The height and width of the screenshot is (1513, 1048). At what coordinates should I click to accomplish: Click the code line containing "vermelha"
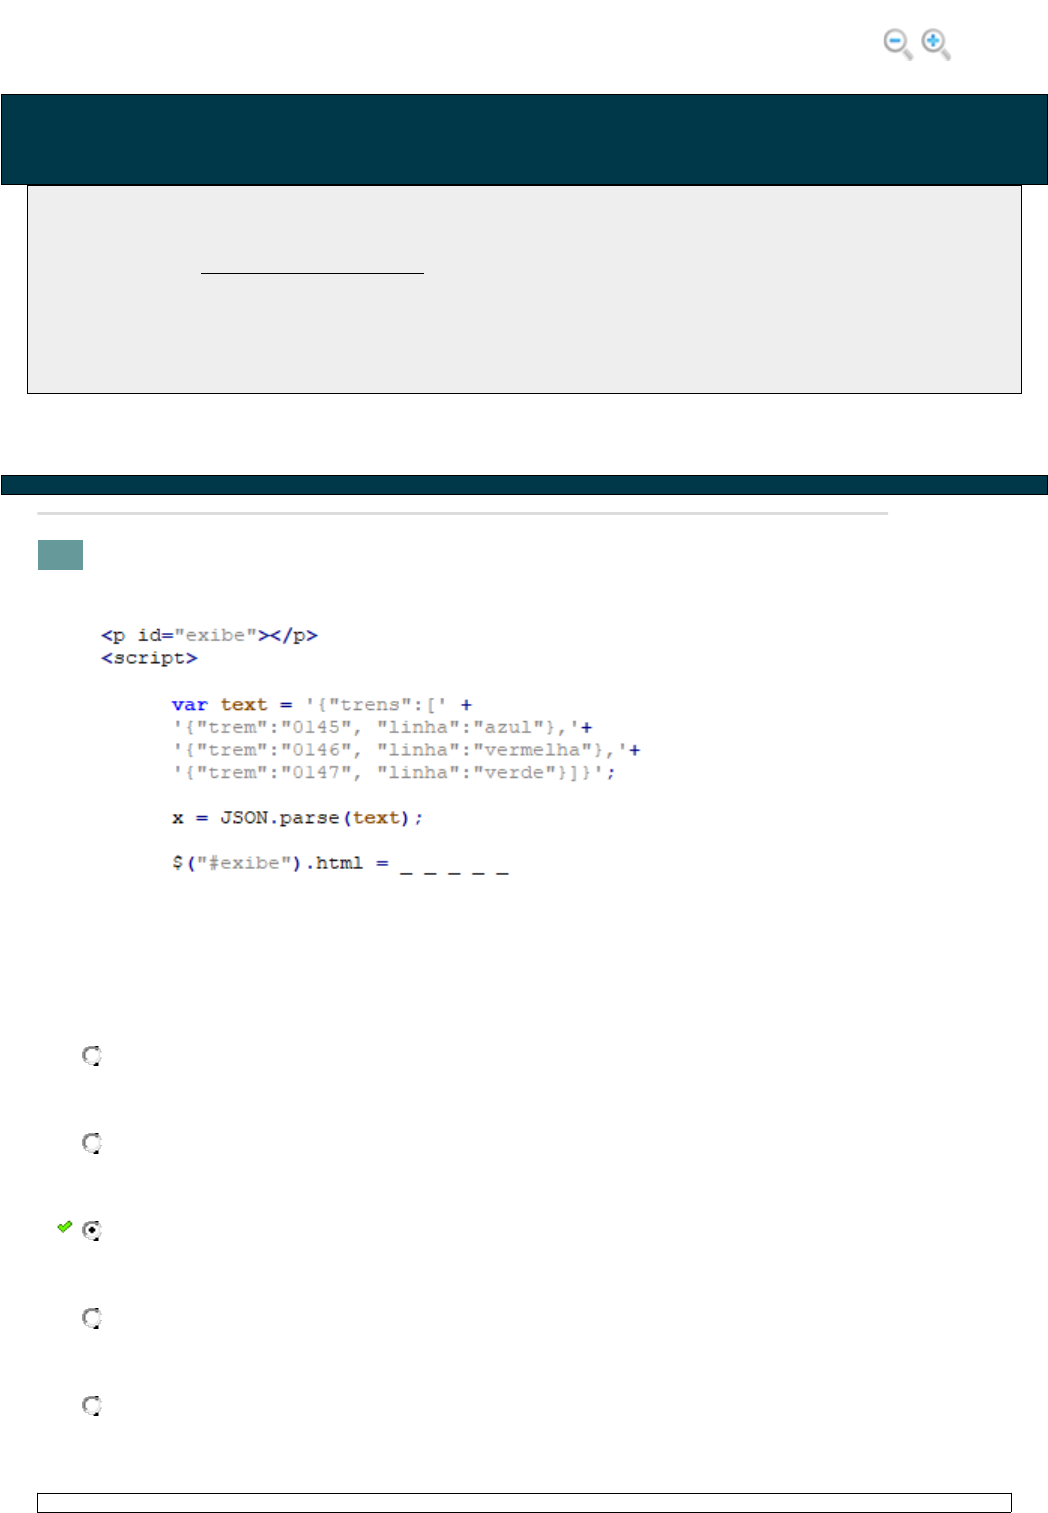(406, 750)
